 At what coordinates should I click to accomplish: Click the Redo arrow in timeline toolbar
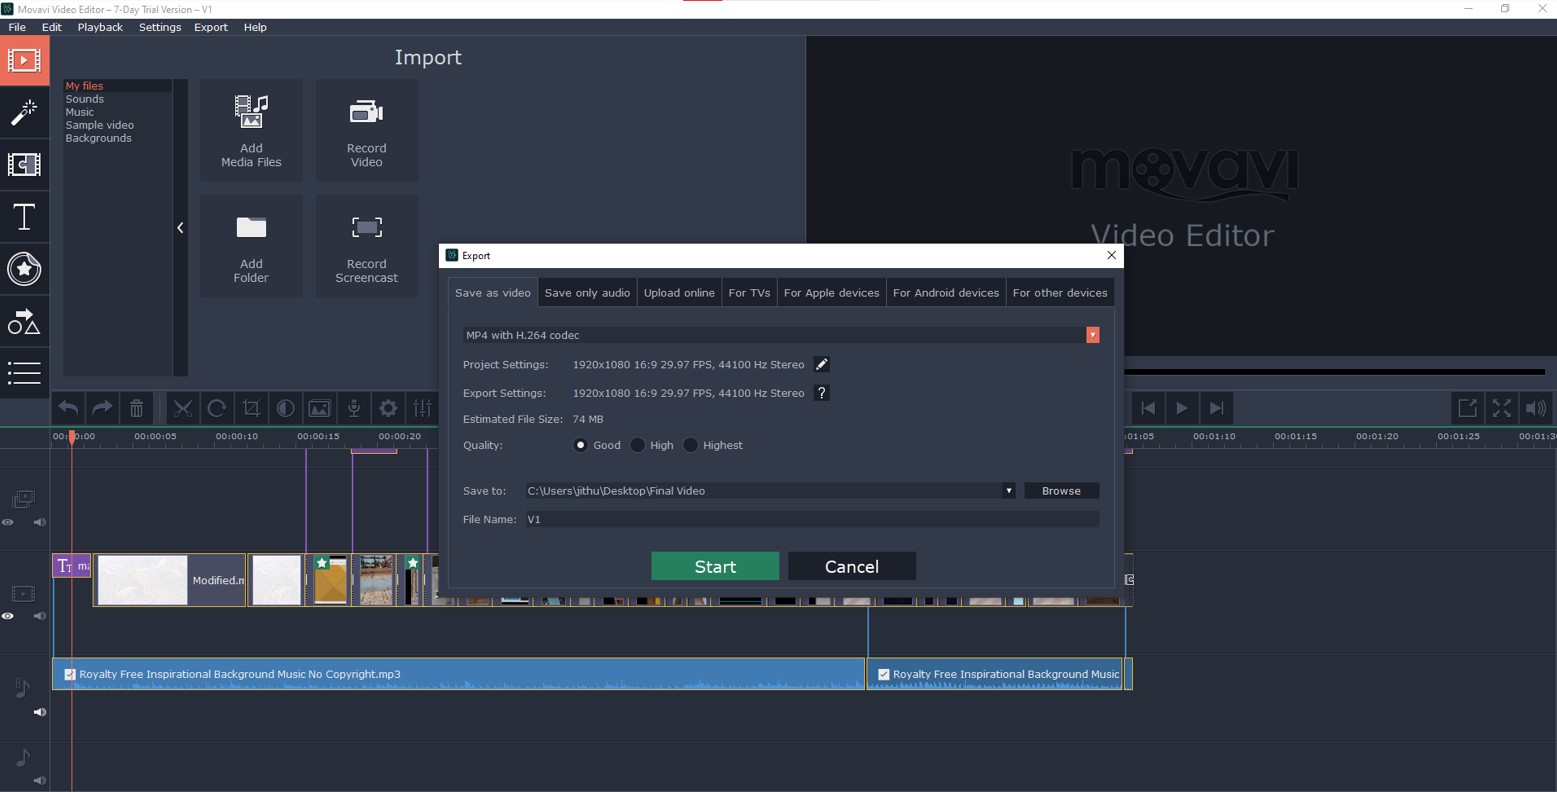click(x=102, y=408)
